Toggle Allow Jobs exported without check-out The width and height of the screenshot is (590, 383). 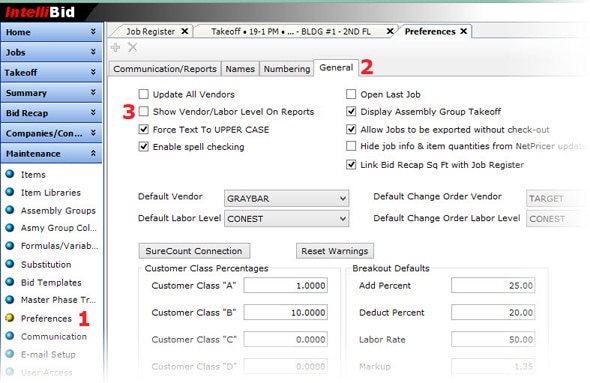(x=351, y=129)
